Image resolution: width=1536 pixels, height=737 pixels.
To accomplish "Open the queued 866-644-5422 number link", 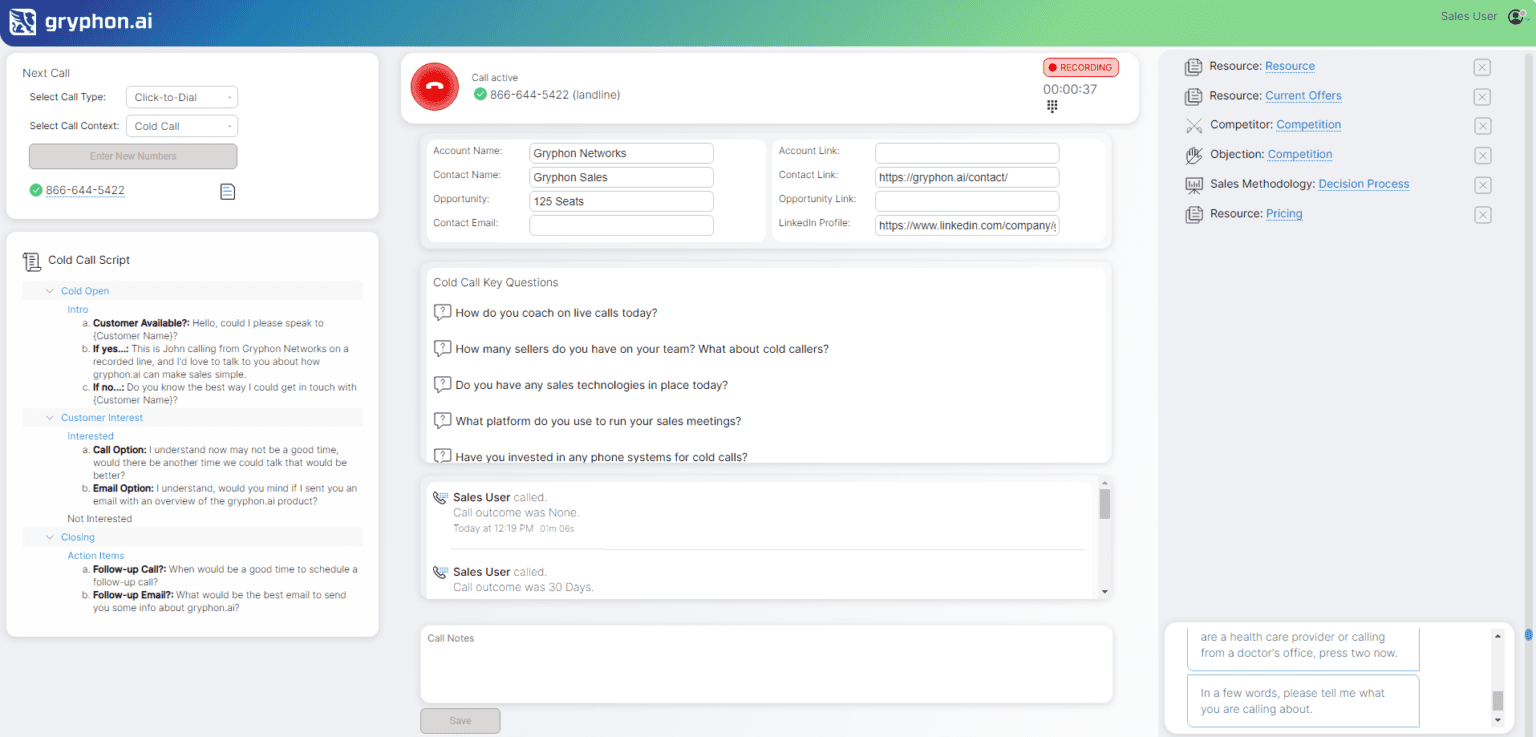I will pyautogui.click(x=85, y=190).
